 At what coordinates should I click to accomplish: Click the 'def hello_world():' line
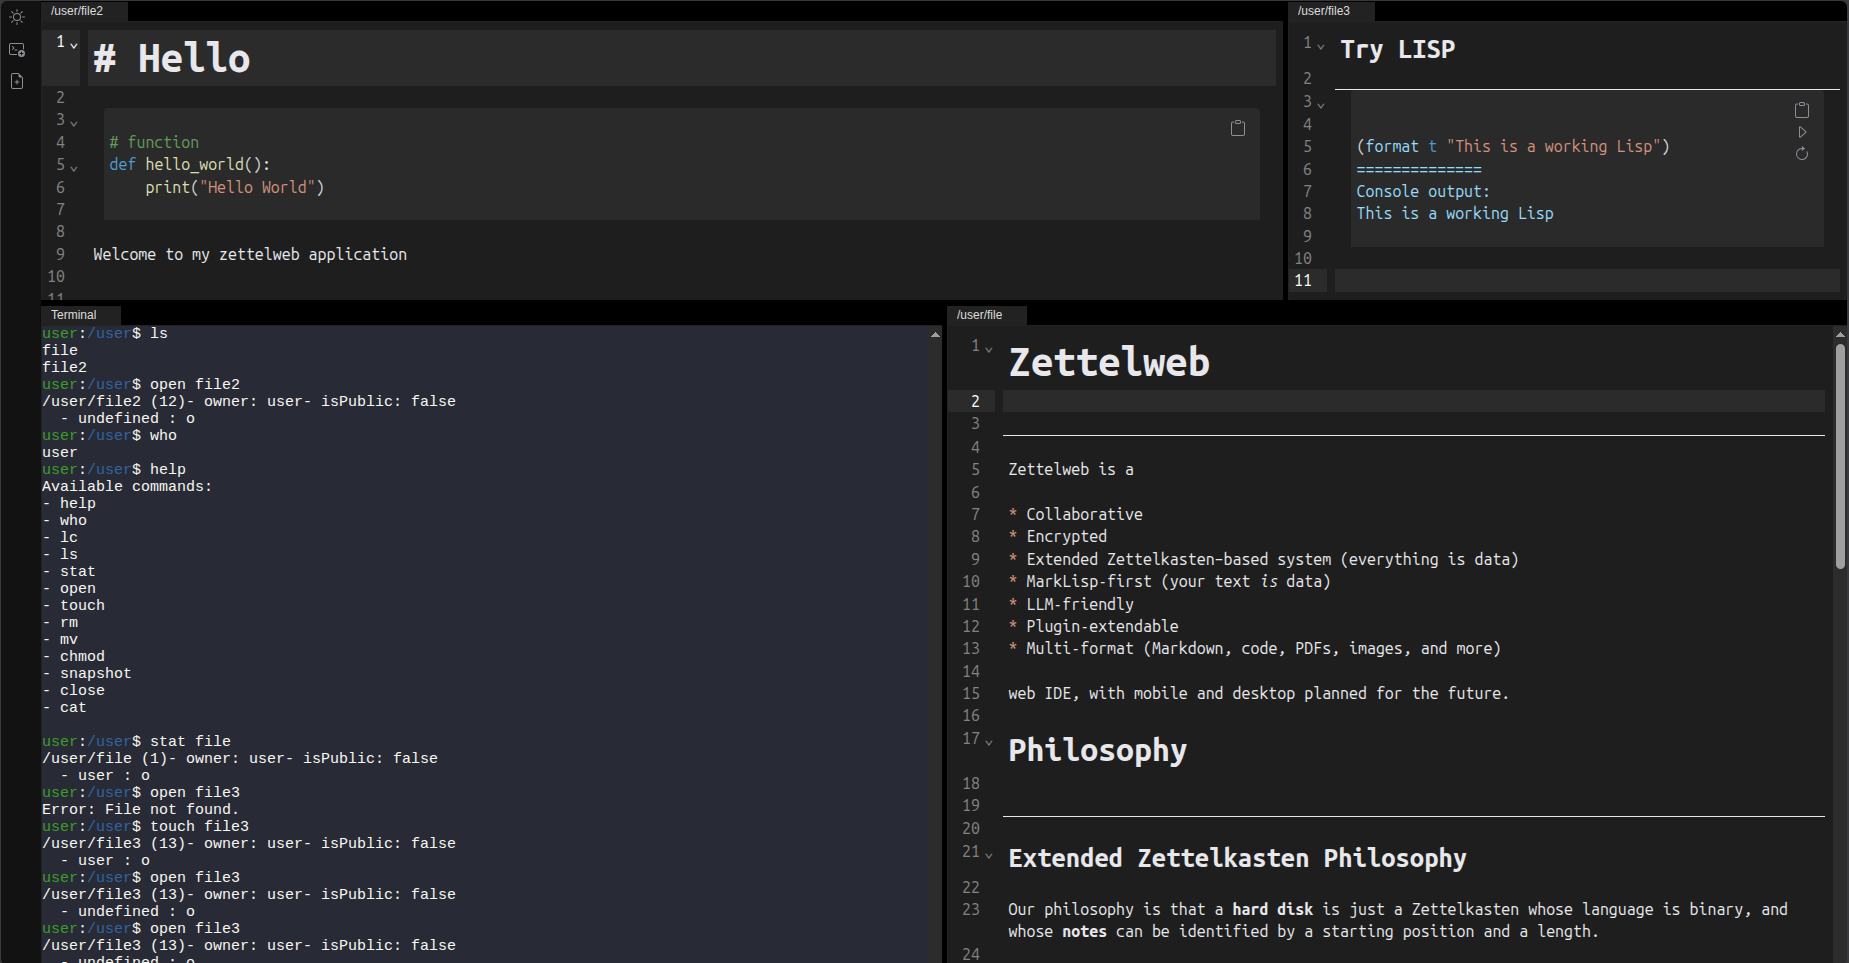[190, 165]
